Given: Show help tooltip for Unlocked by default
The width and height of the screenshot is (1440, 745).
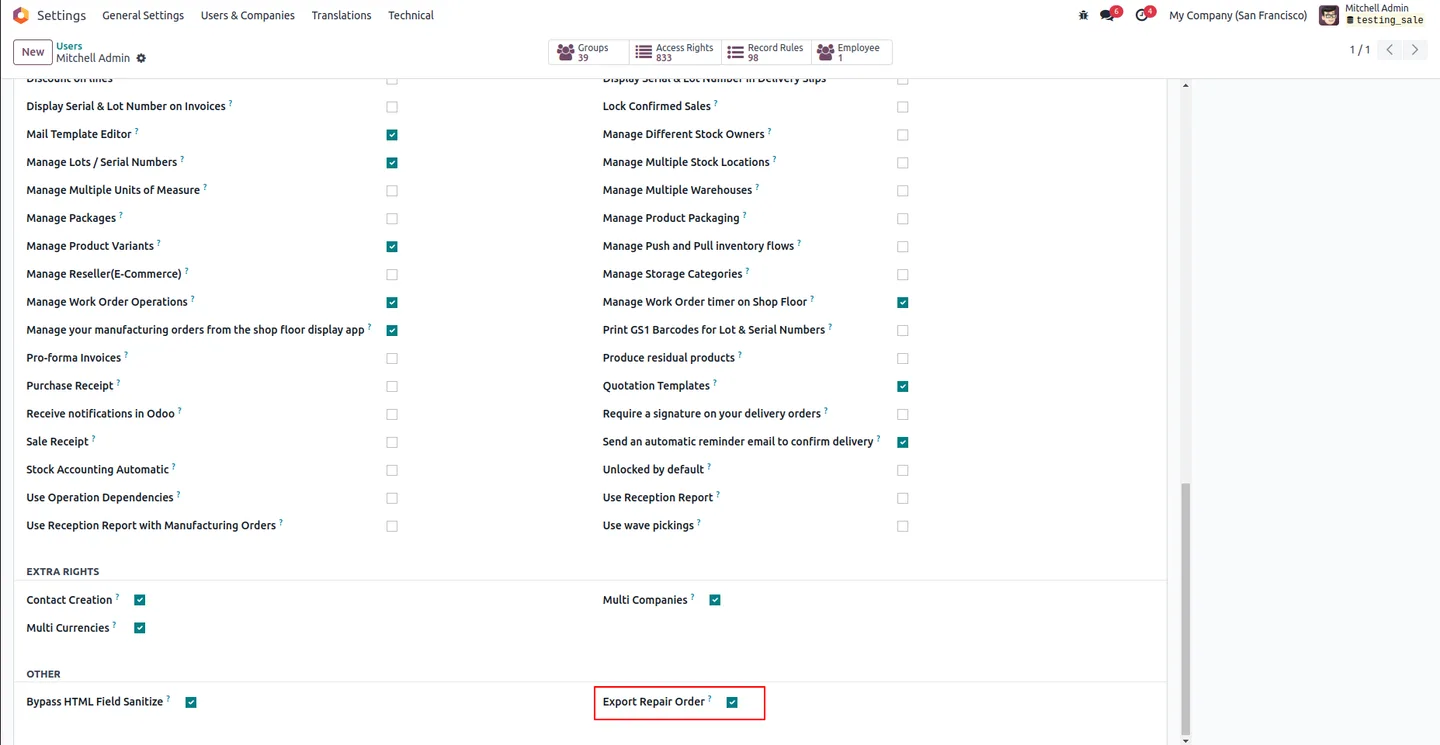Looking at the screenshot, I should click(x=709, y=467).
